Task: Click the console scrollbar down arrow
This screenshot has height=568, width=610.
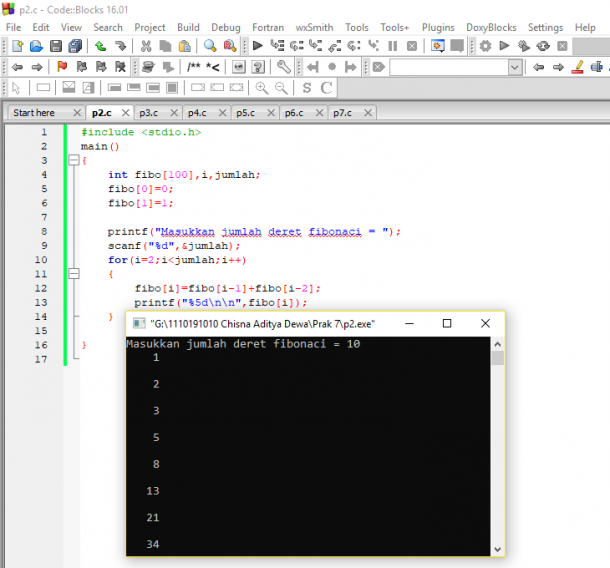Action: (498, 549)
